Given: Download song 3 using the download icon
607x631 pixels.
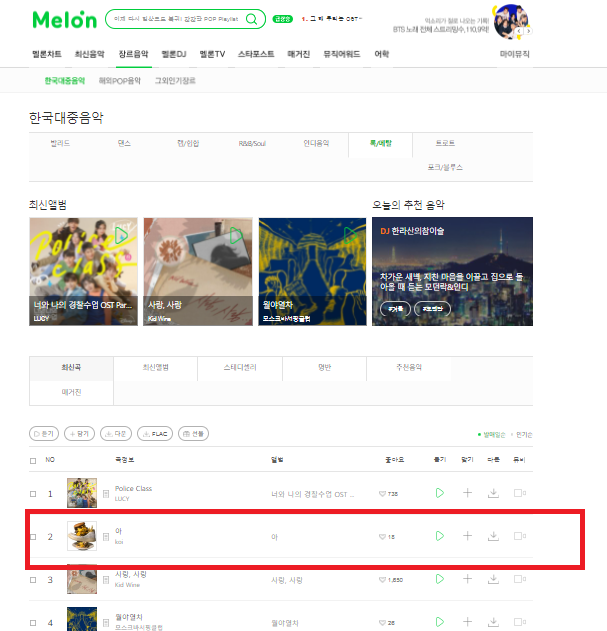Looking at the screenshot, I should click(x=493, y=579).
